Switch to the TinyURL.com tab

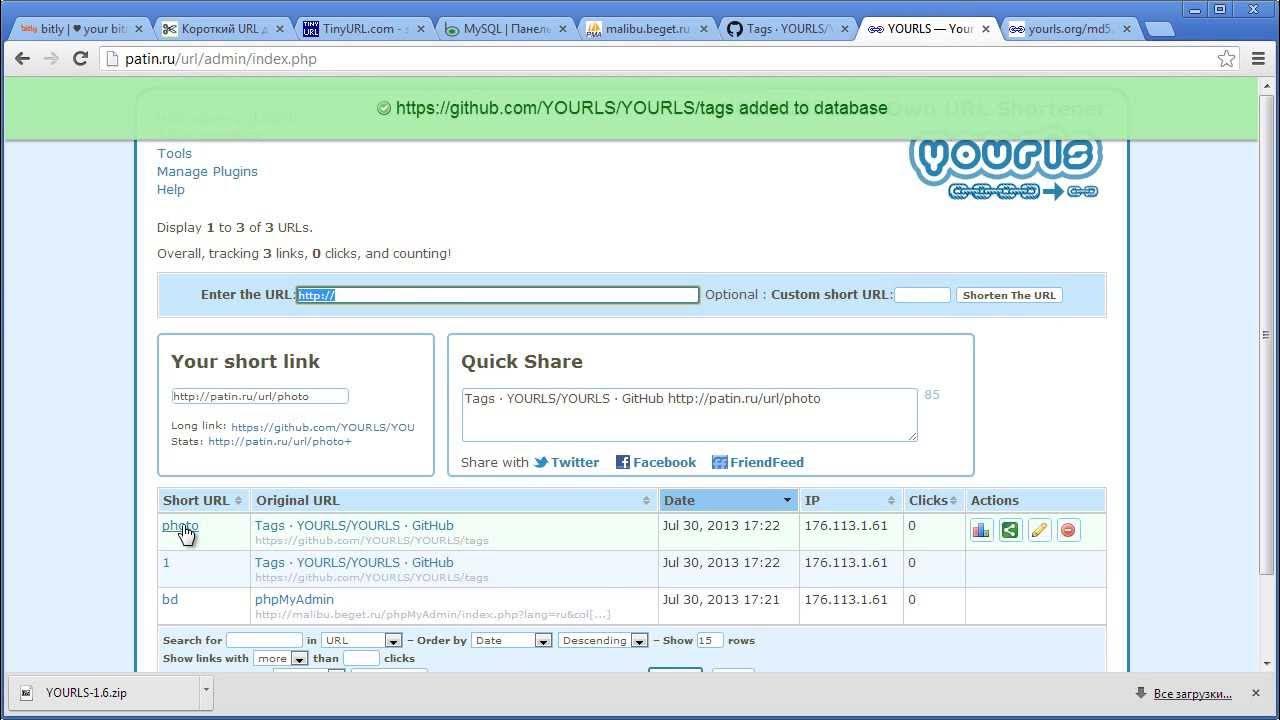[365, 29]
